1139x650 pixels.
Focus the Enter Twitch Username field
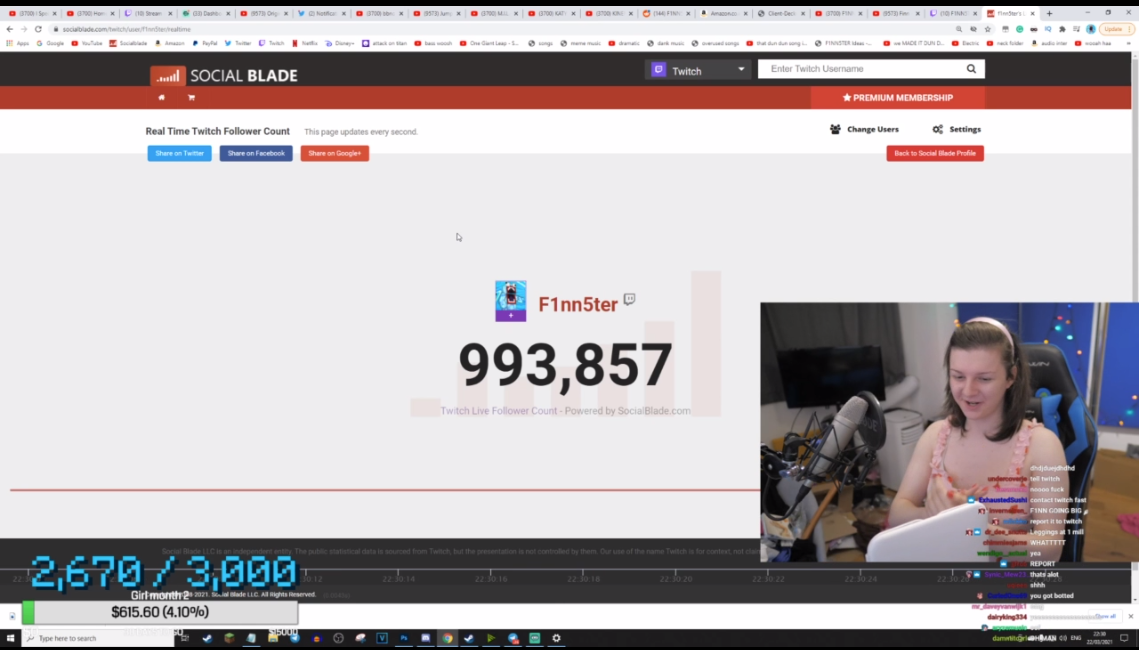point(864,69)
